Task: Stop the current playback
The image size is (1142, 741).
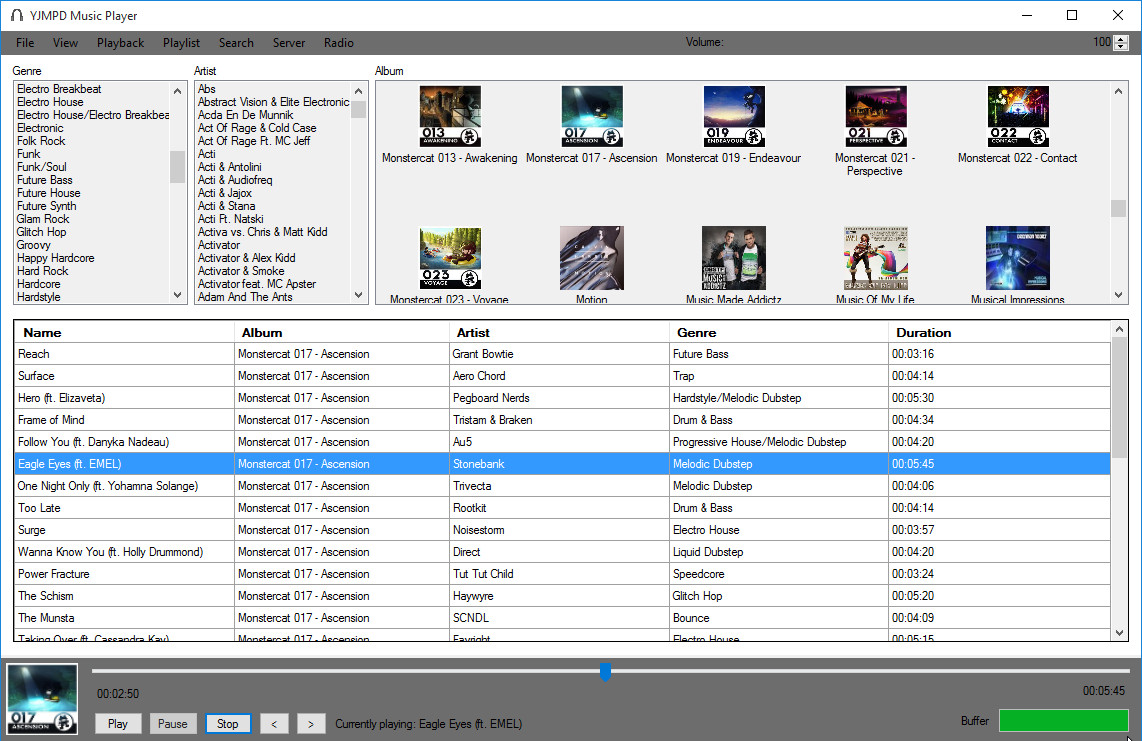Action: coord(227,724)
